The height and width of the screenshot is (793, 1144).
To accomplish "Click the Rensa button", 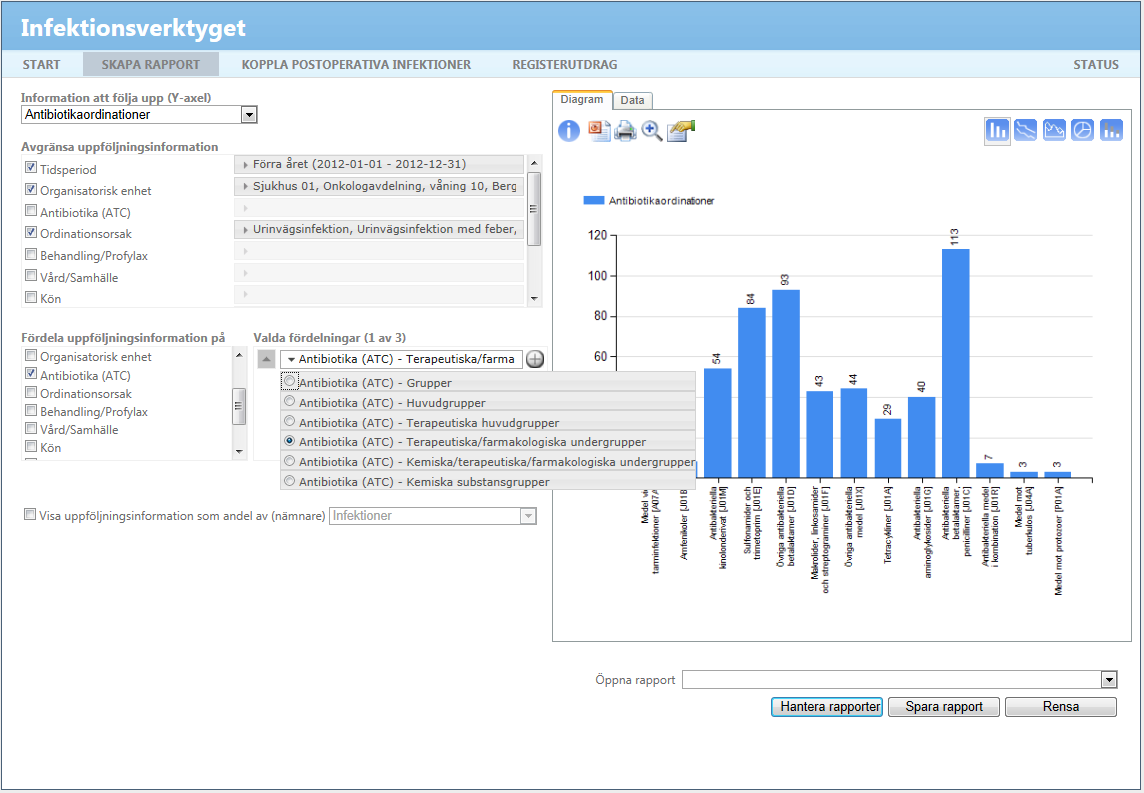I will (1061, 706).
